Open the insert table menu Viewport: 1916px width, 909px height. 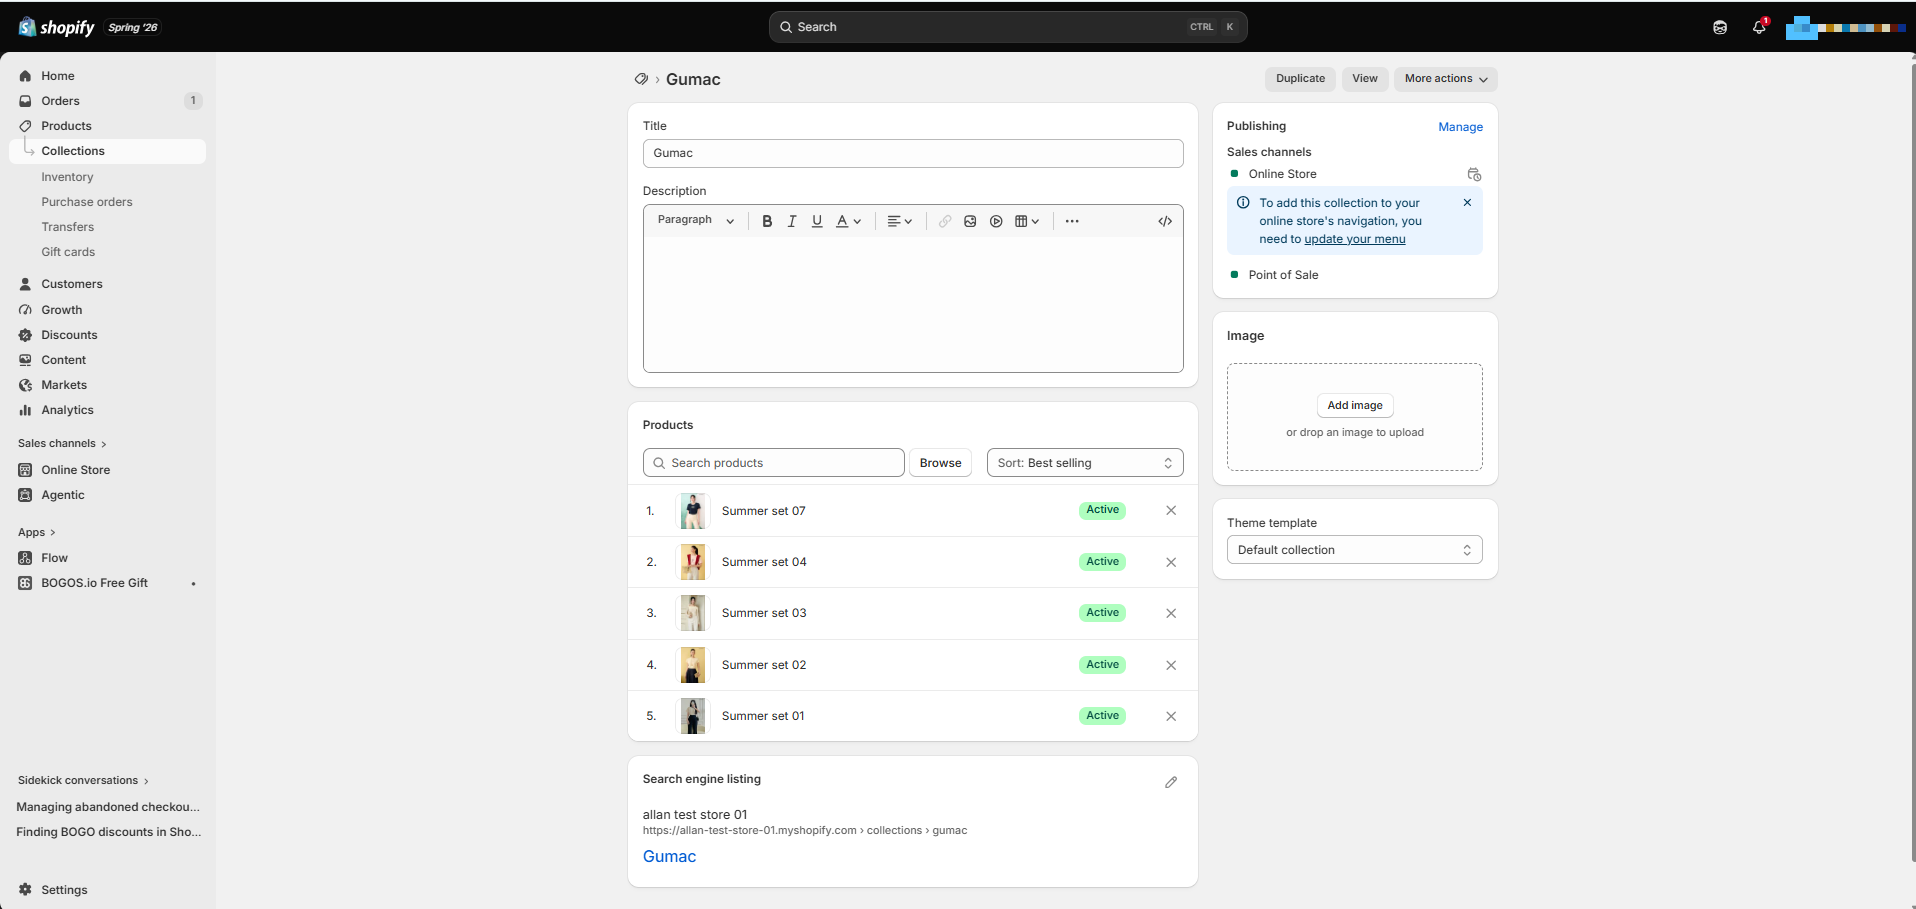1027,221
